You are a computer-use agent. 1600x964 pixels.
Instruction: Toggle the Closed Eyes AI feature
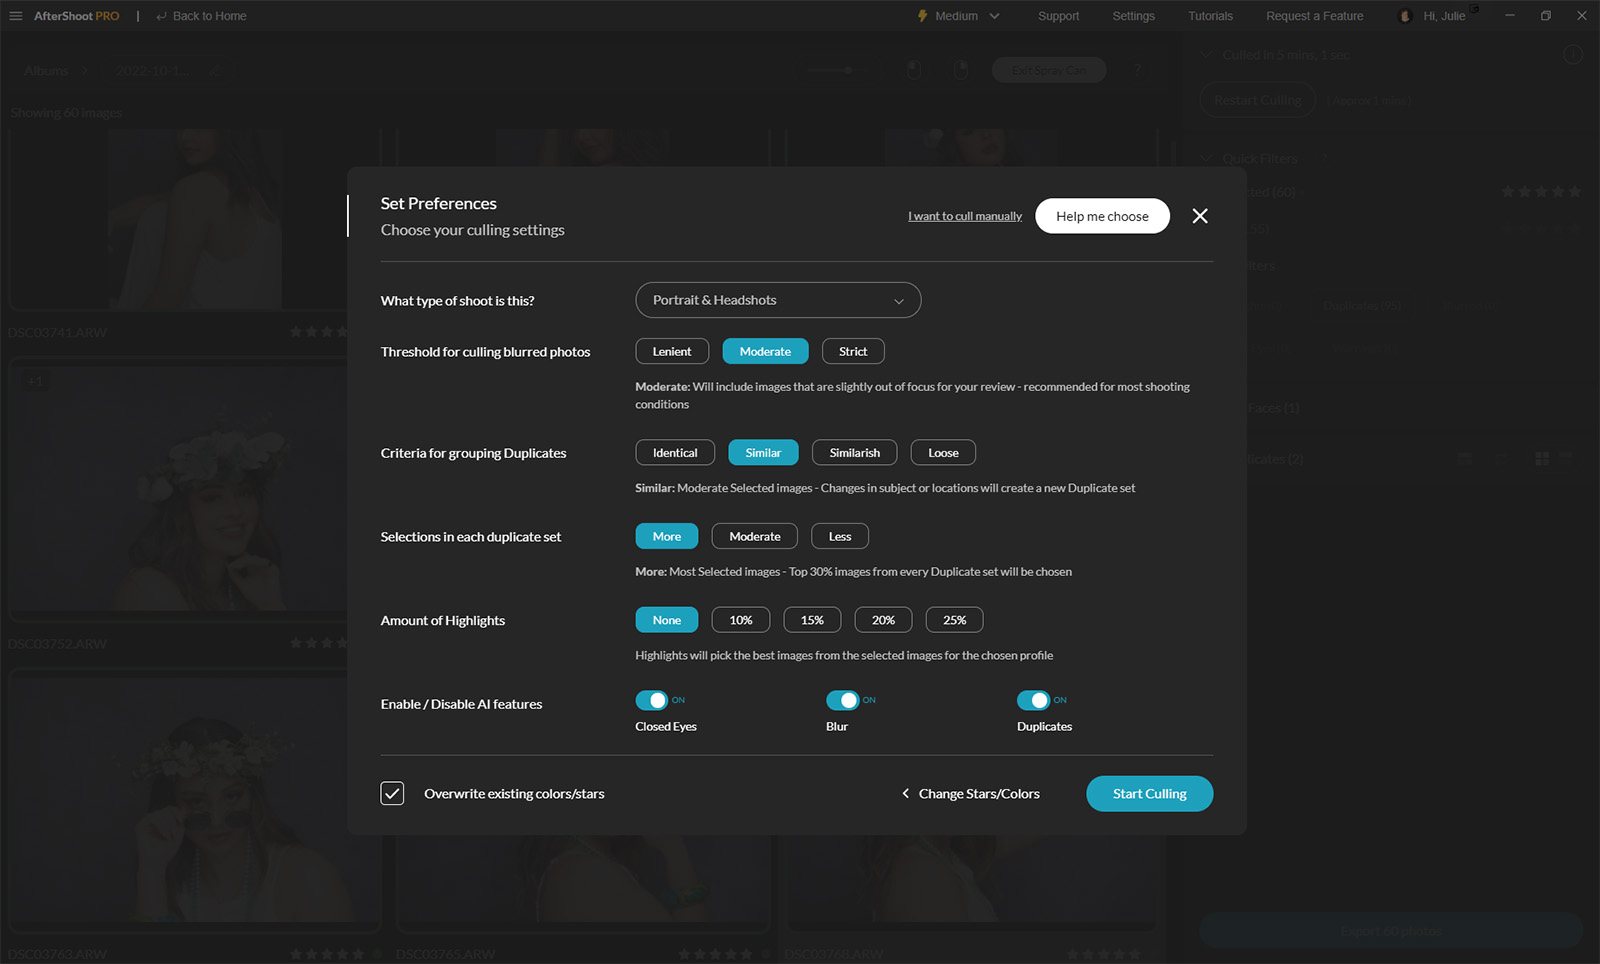pos(651,700)
